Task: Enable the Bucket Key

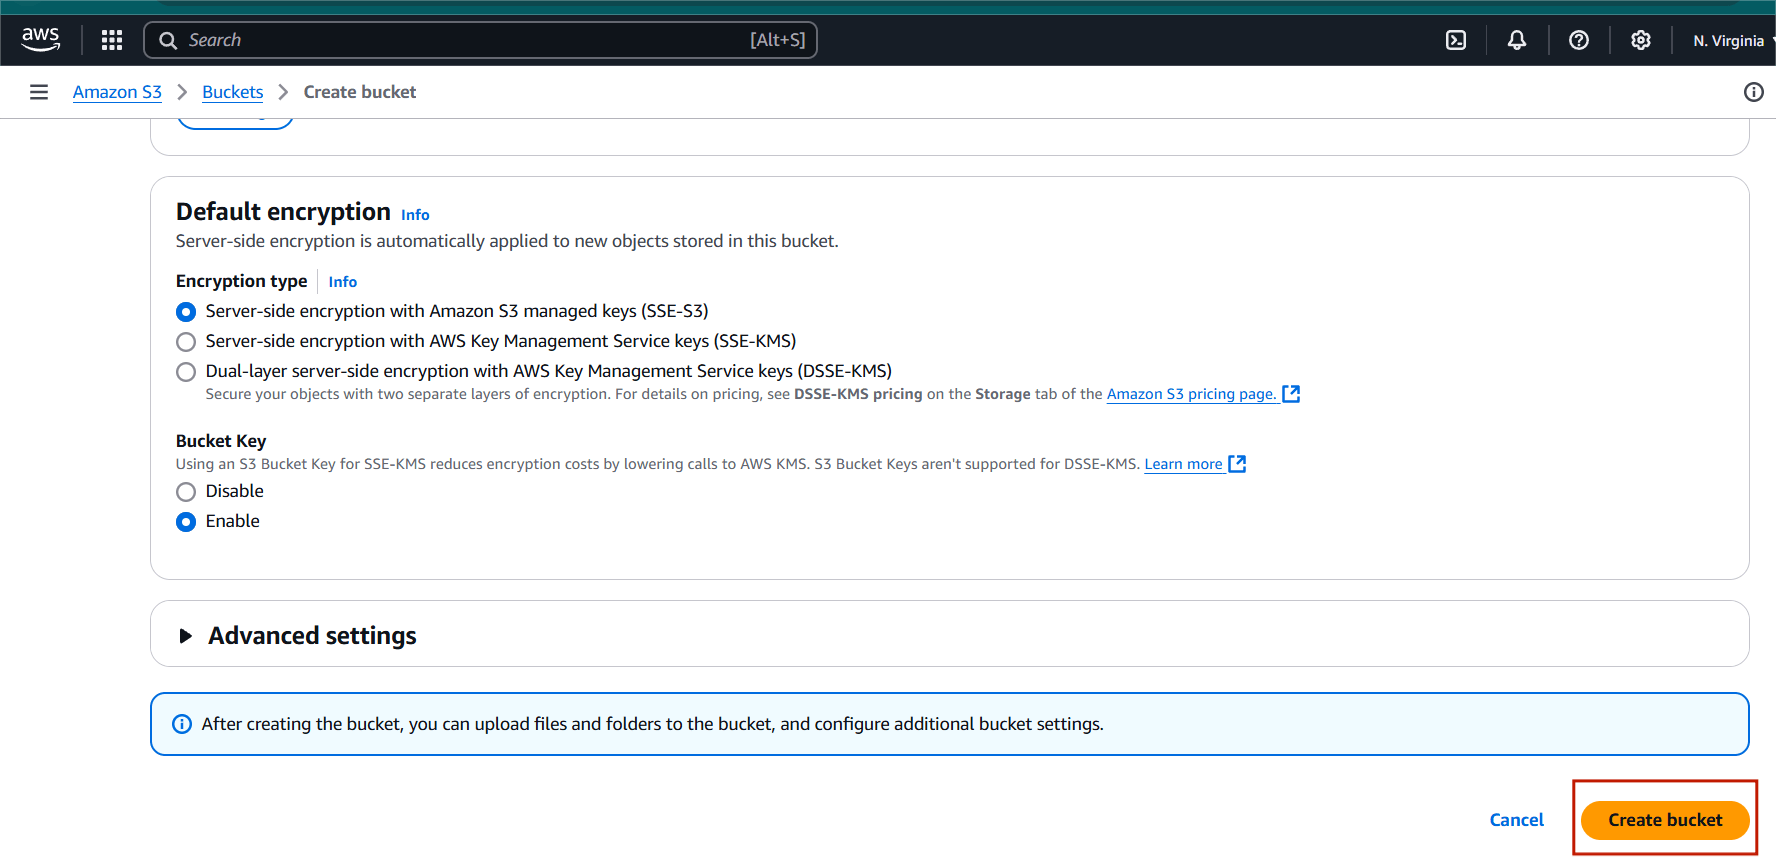Action: 186,522
